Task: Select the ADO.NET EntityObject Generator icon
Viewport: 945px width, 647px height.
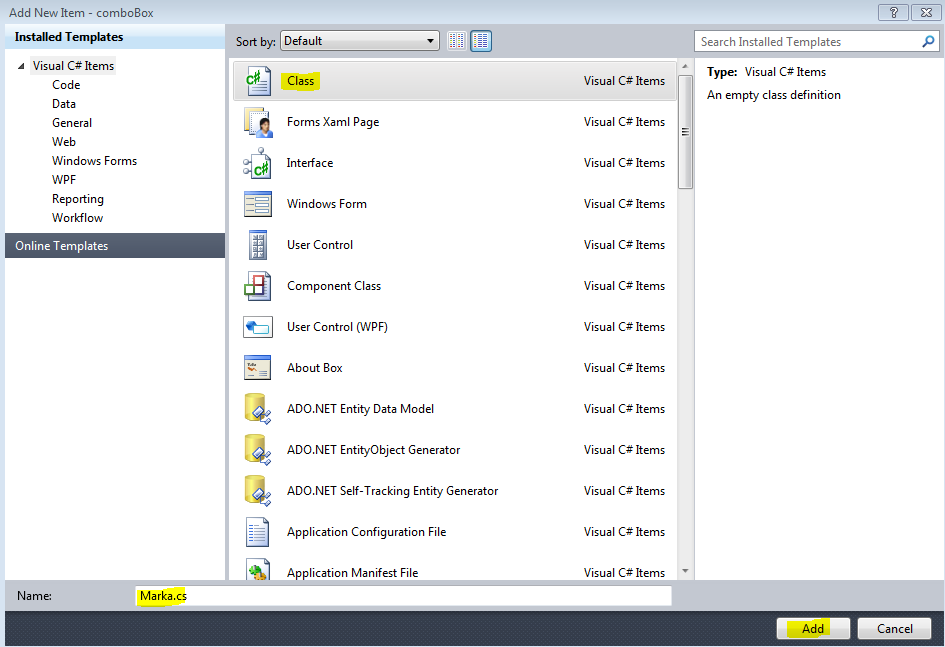Action: point(258,450)
